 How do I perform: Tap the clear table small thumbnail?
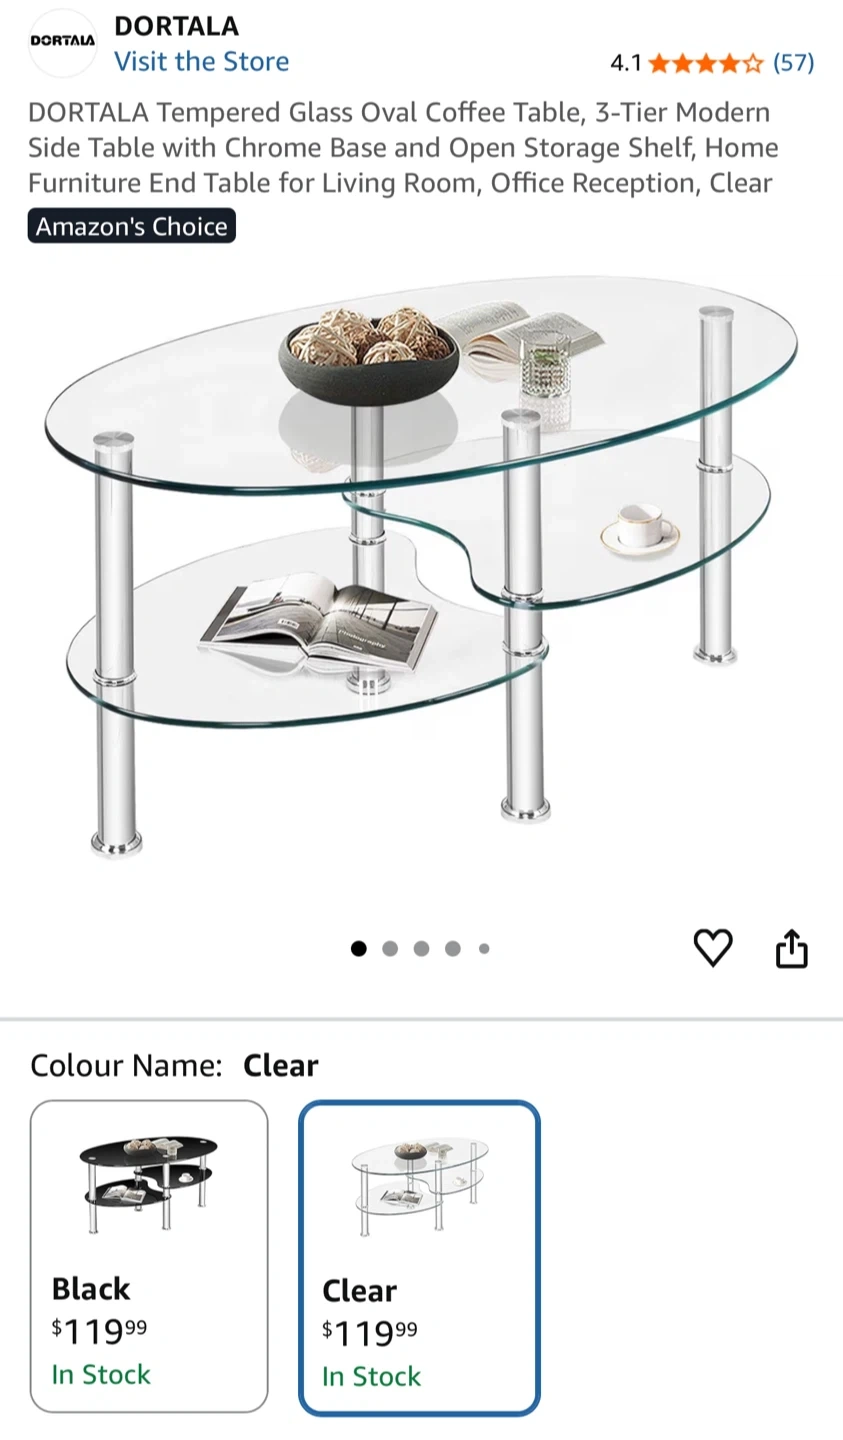(x=419, y=1186)
